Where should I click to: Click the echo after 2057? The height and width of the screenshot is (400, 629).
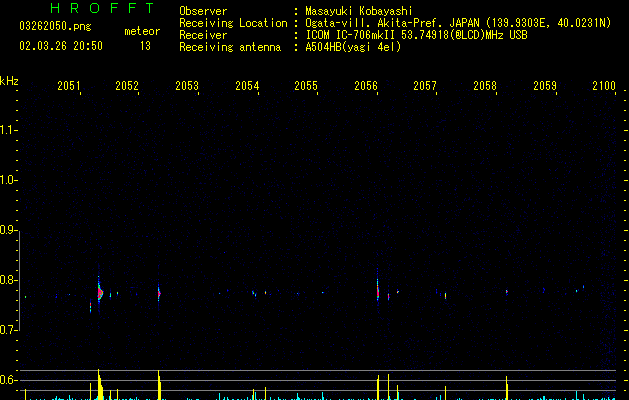(x=445, y=296)
